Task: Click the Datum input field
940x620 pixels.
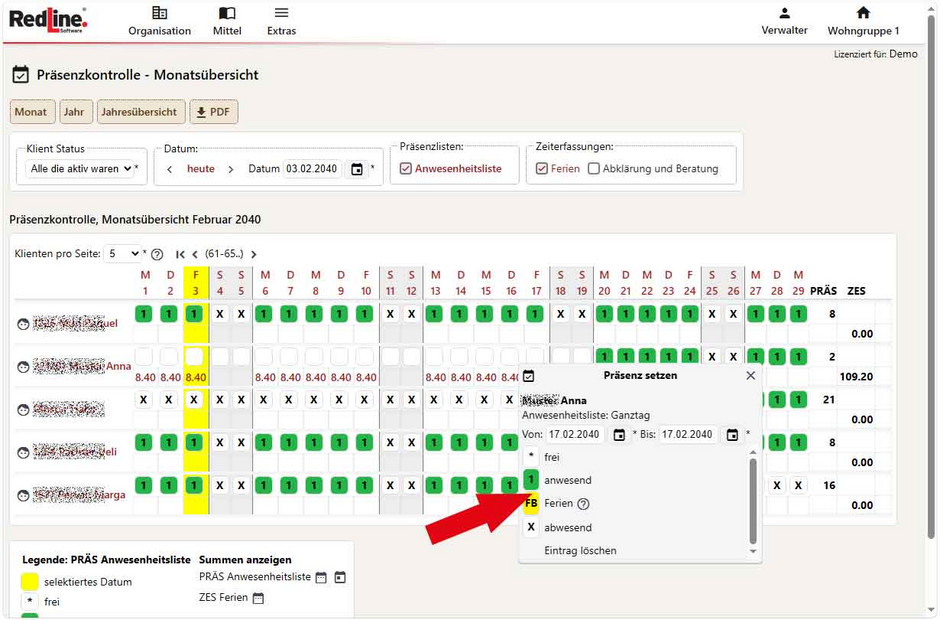Action: (x=313, y=169)
